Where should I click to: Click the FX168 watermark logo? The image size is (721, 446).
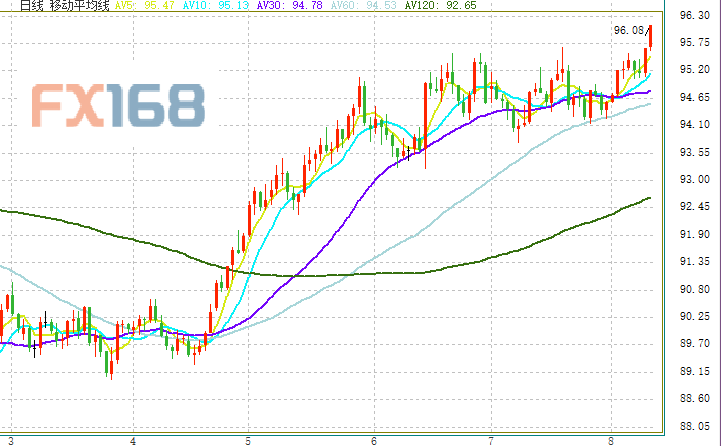click(x=118, y=105)
